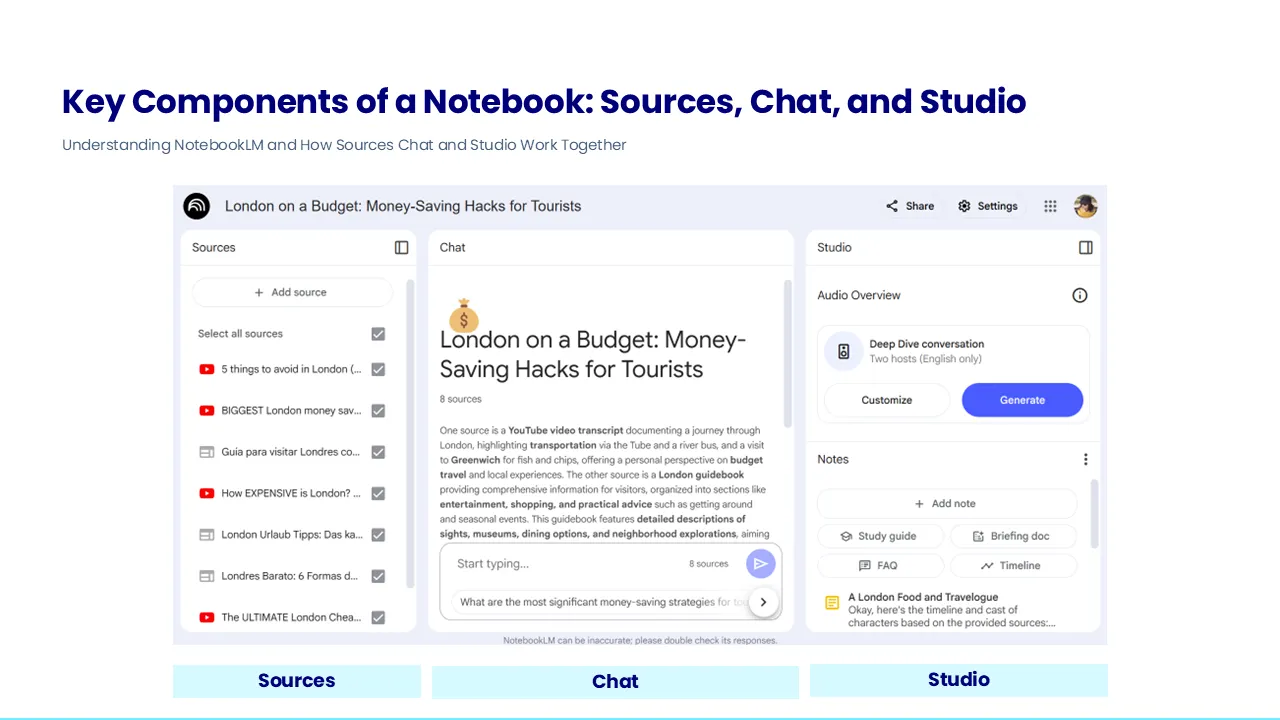1280x720 pixels.
Task: Click the Share text label
Action: point(920,206)
